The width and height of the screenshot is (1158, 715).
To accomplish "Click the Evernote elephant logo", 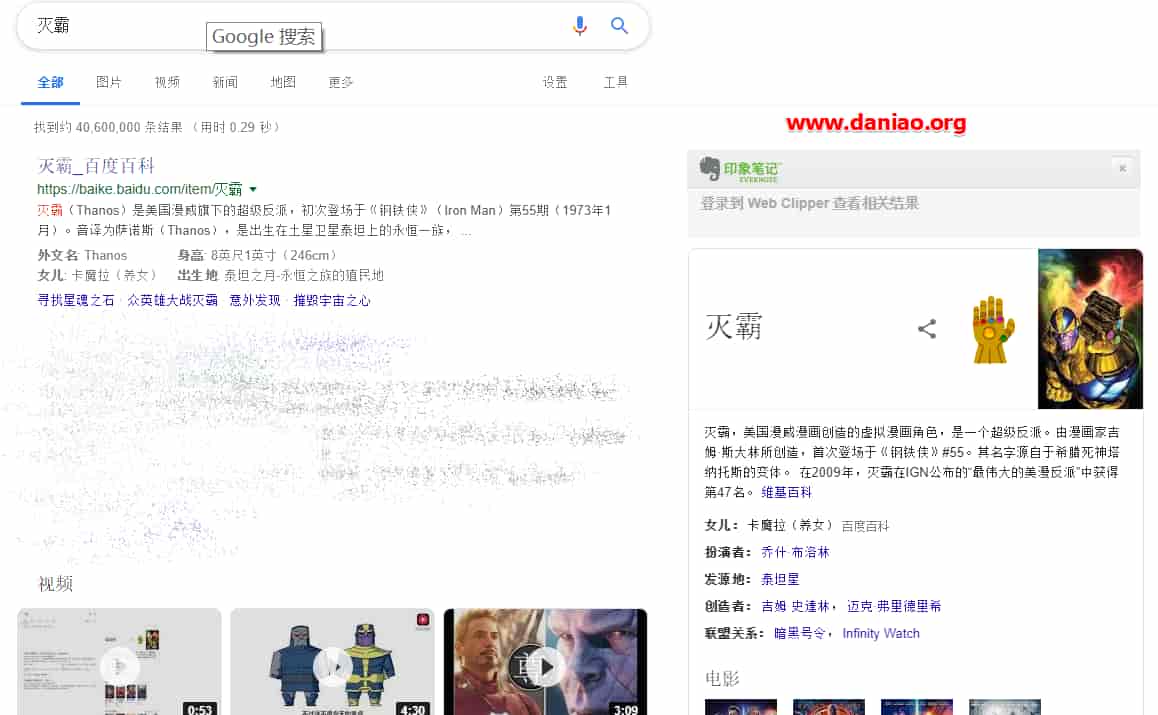I will click(x=710, y=169).
